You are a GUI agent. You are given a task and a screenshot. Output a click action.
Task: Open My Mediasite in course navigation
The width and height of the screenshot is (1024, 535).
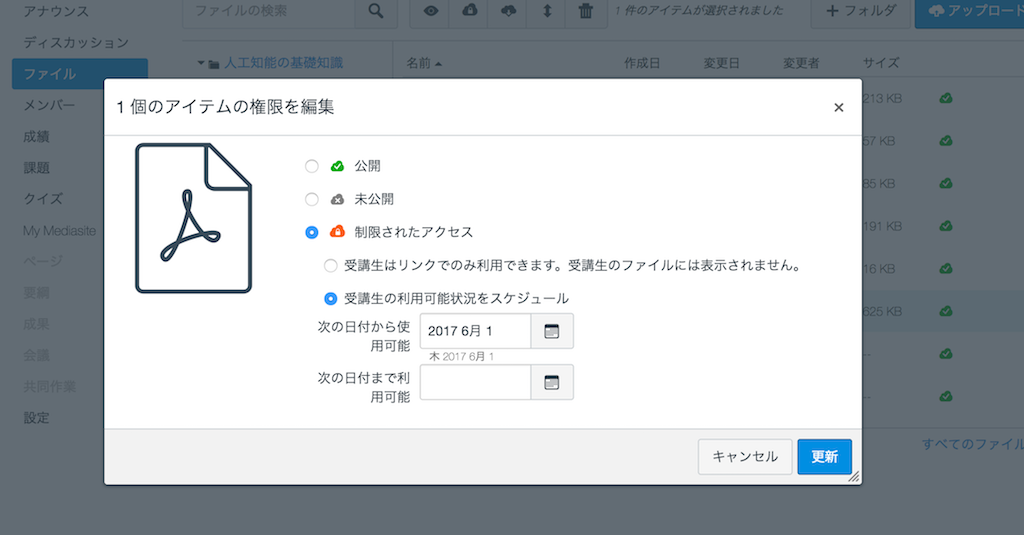pos(59,231)
